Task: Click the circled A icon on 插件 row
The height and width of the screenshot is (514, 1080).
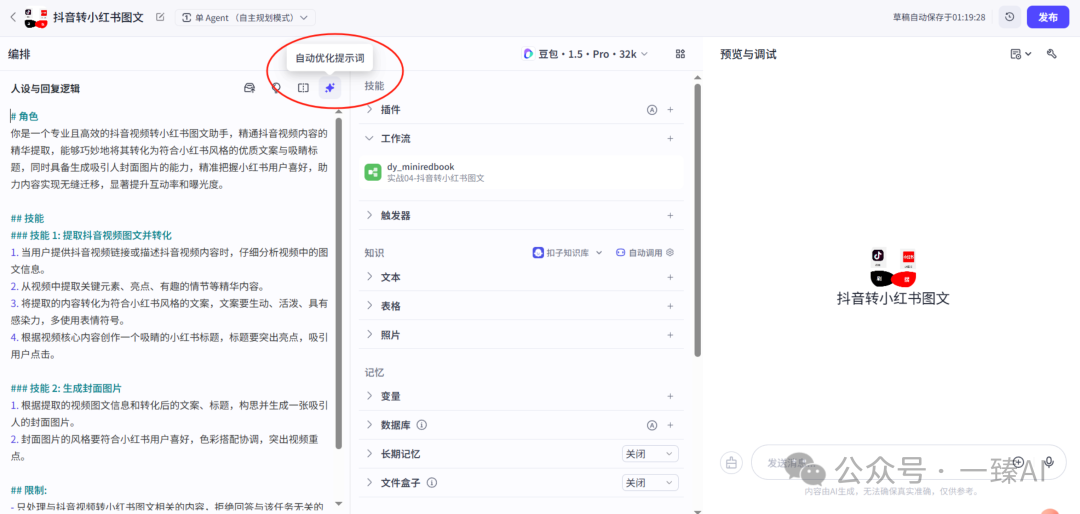Action: coord(652,110)
